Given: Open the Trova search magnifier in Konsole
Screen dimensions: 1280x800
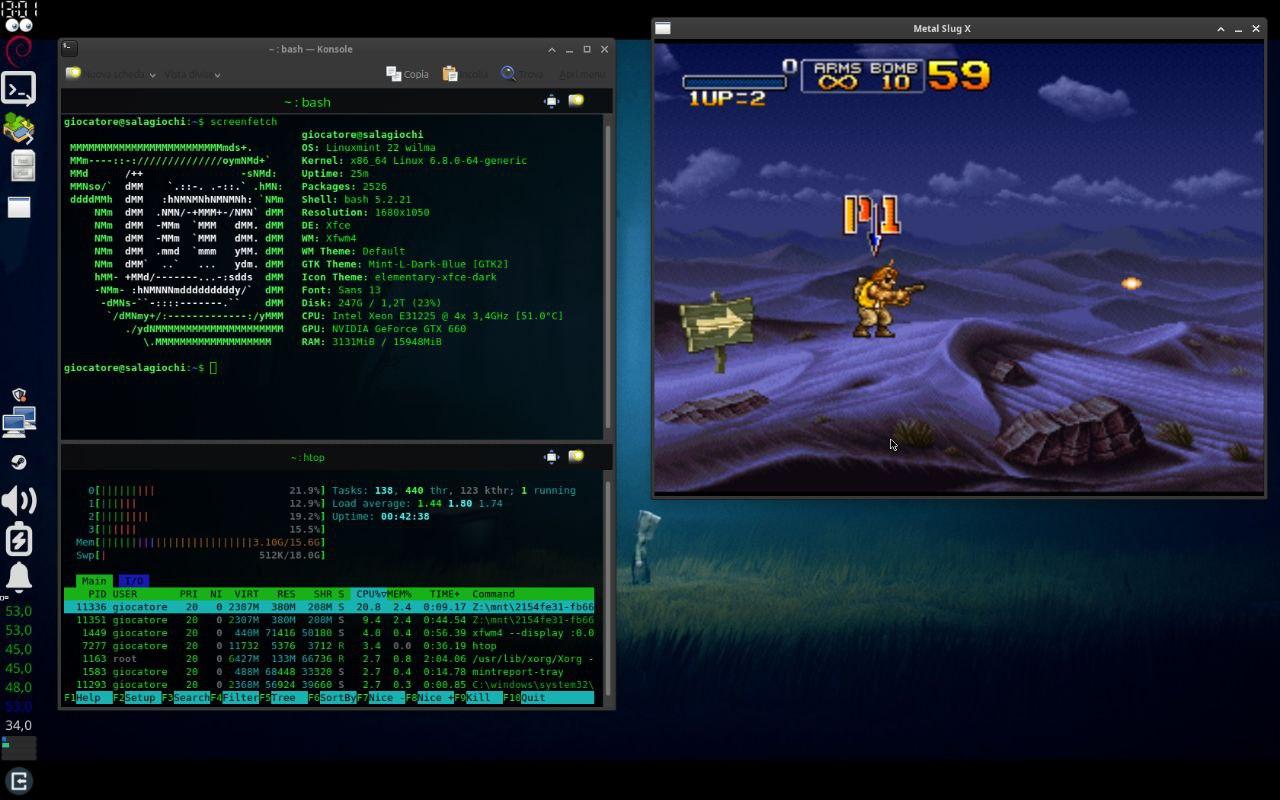Looking at the screenshot, I should pyautogui.click(x=508, y=74).
